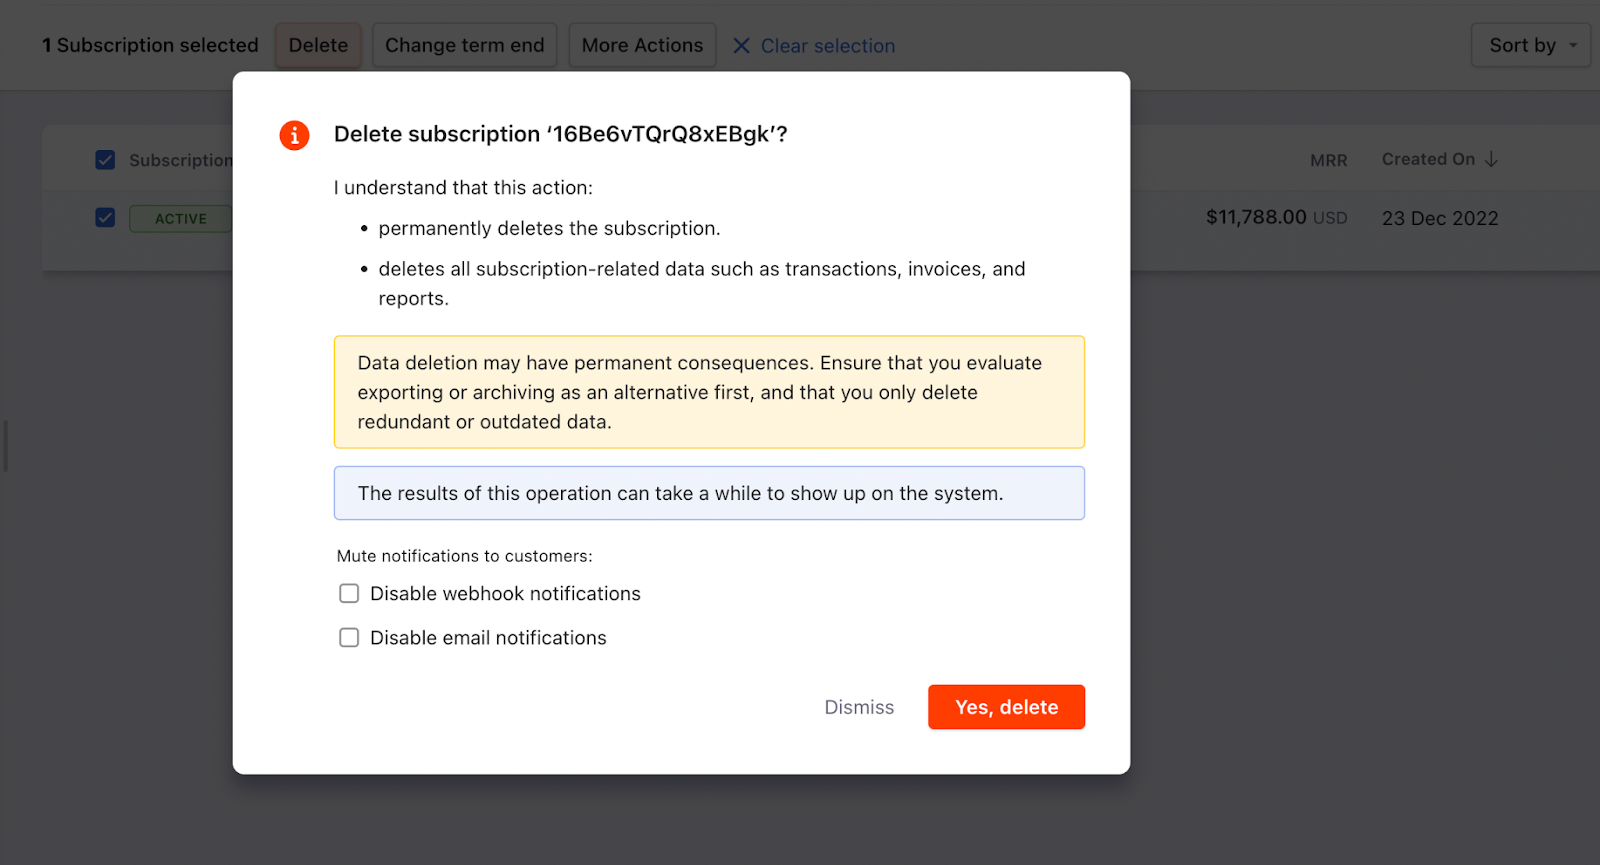Dismiss the delete subscription dialog
Viewport: 1600px width, 865px height.
pyautogui.click(x=859, y=707)
